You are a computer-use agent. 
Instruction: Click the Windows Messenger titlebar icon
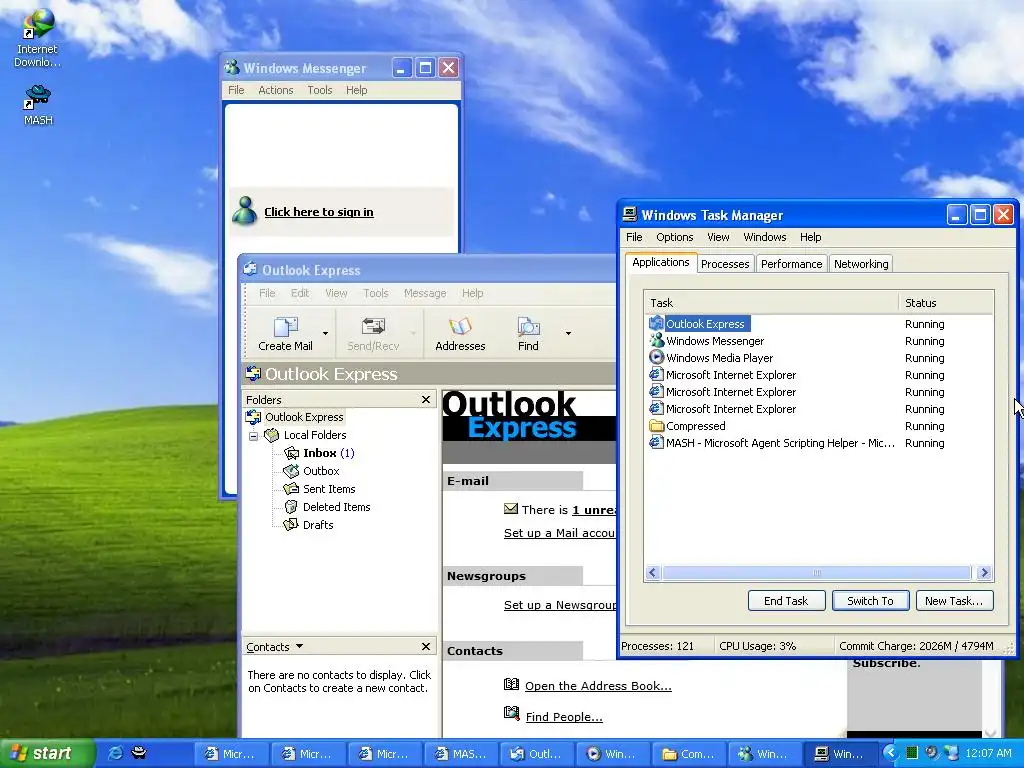click(232, 67)
